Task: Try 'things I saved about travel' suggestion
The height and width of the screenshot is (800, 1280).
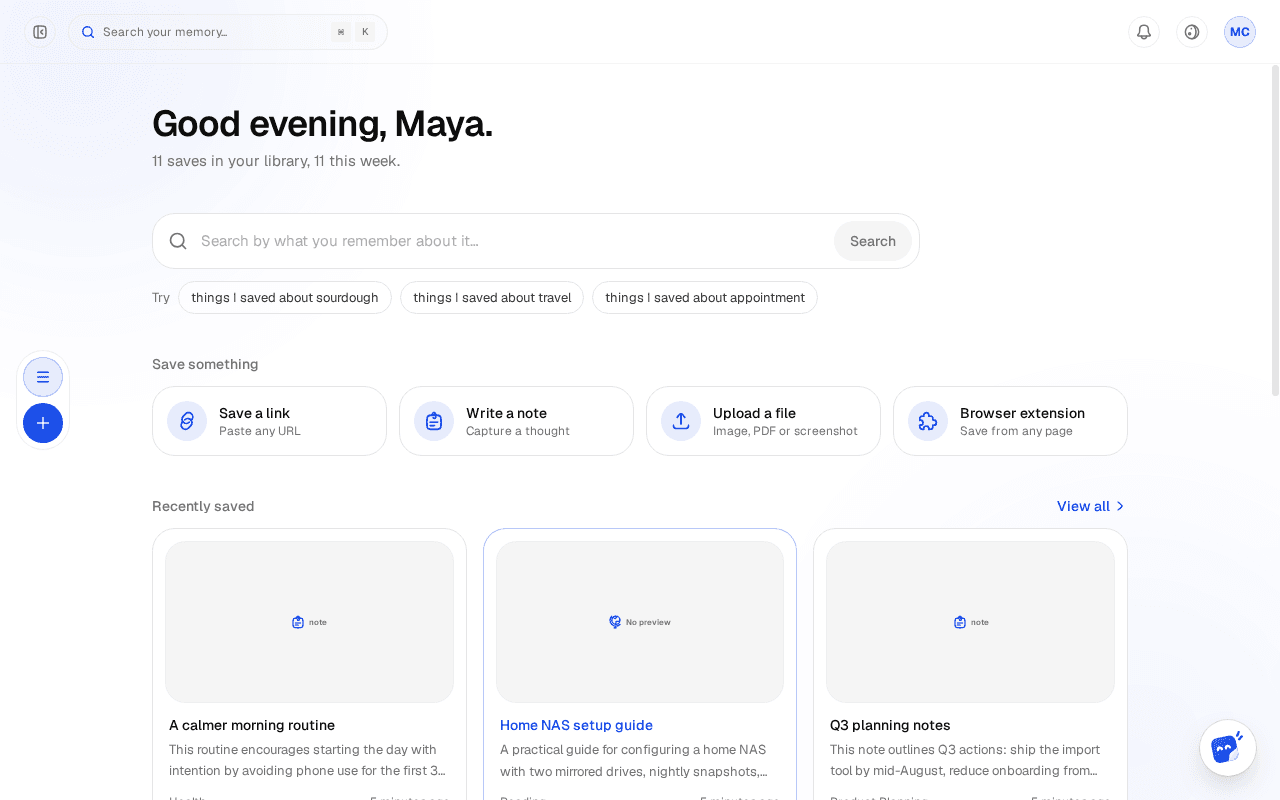Action: coord(492,297)
